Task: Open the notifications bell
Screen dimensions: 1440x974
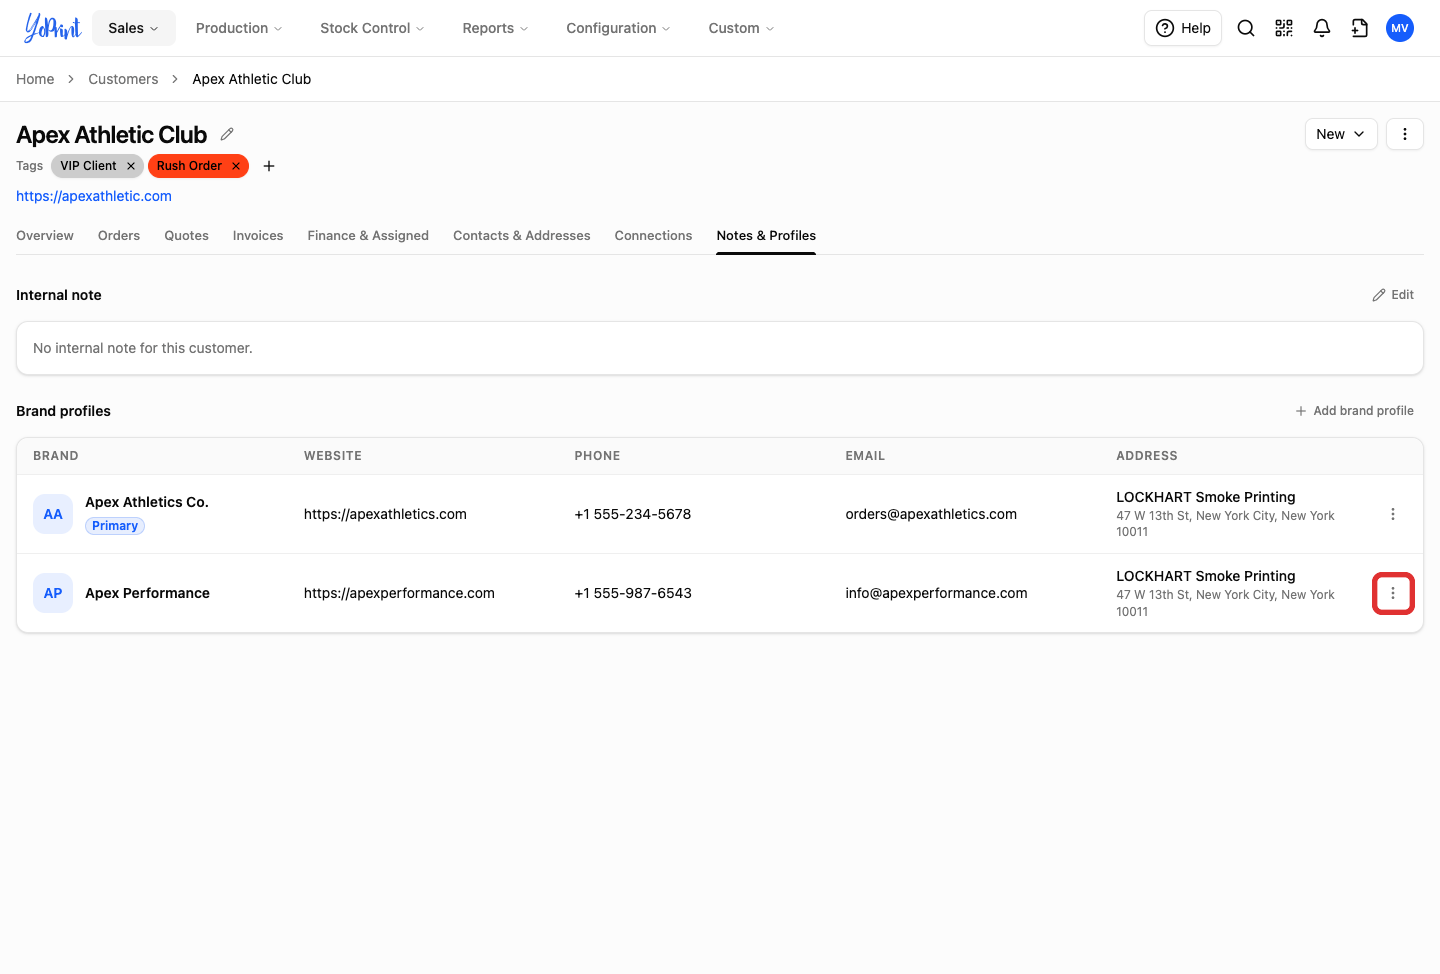Action: (1322, 28)
